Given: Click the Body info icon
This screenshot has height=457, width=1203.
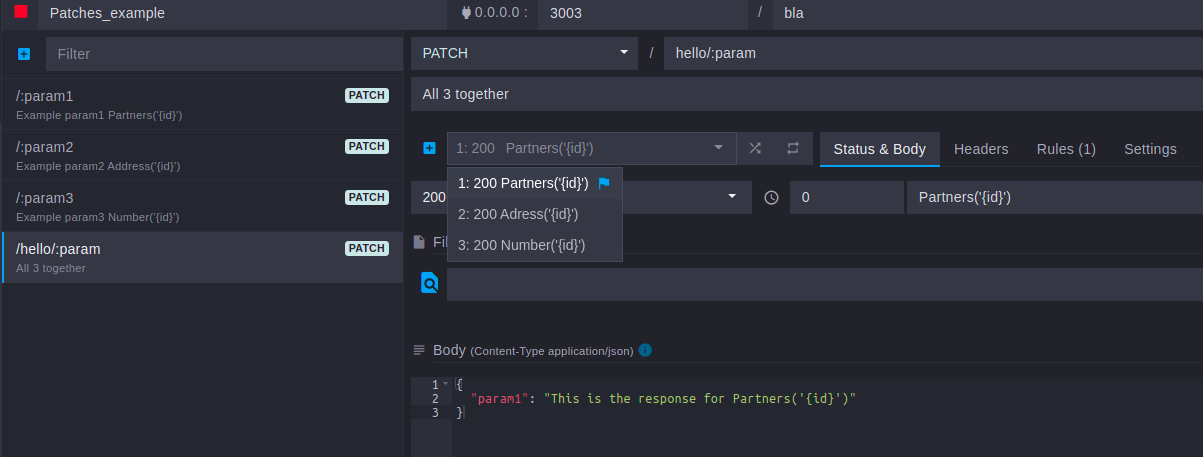Looking at the screenshot, I should pos(645,350).
